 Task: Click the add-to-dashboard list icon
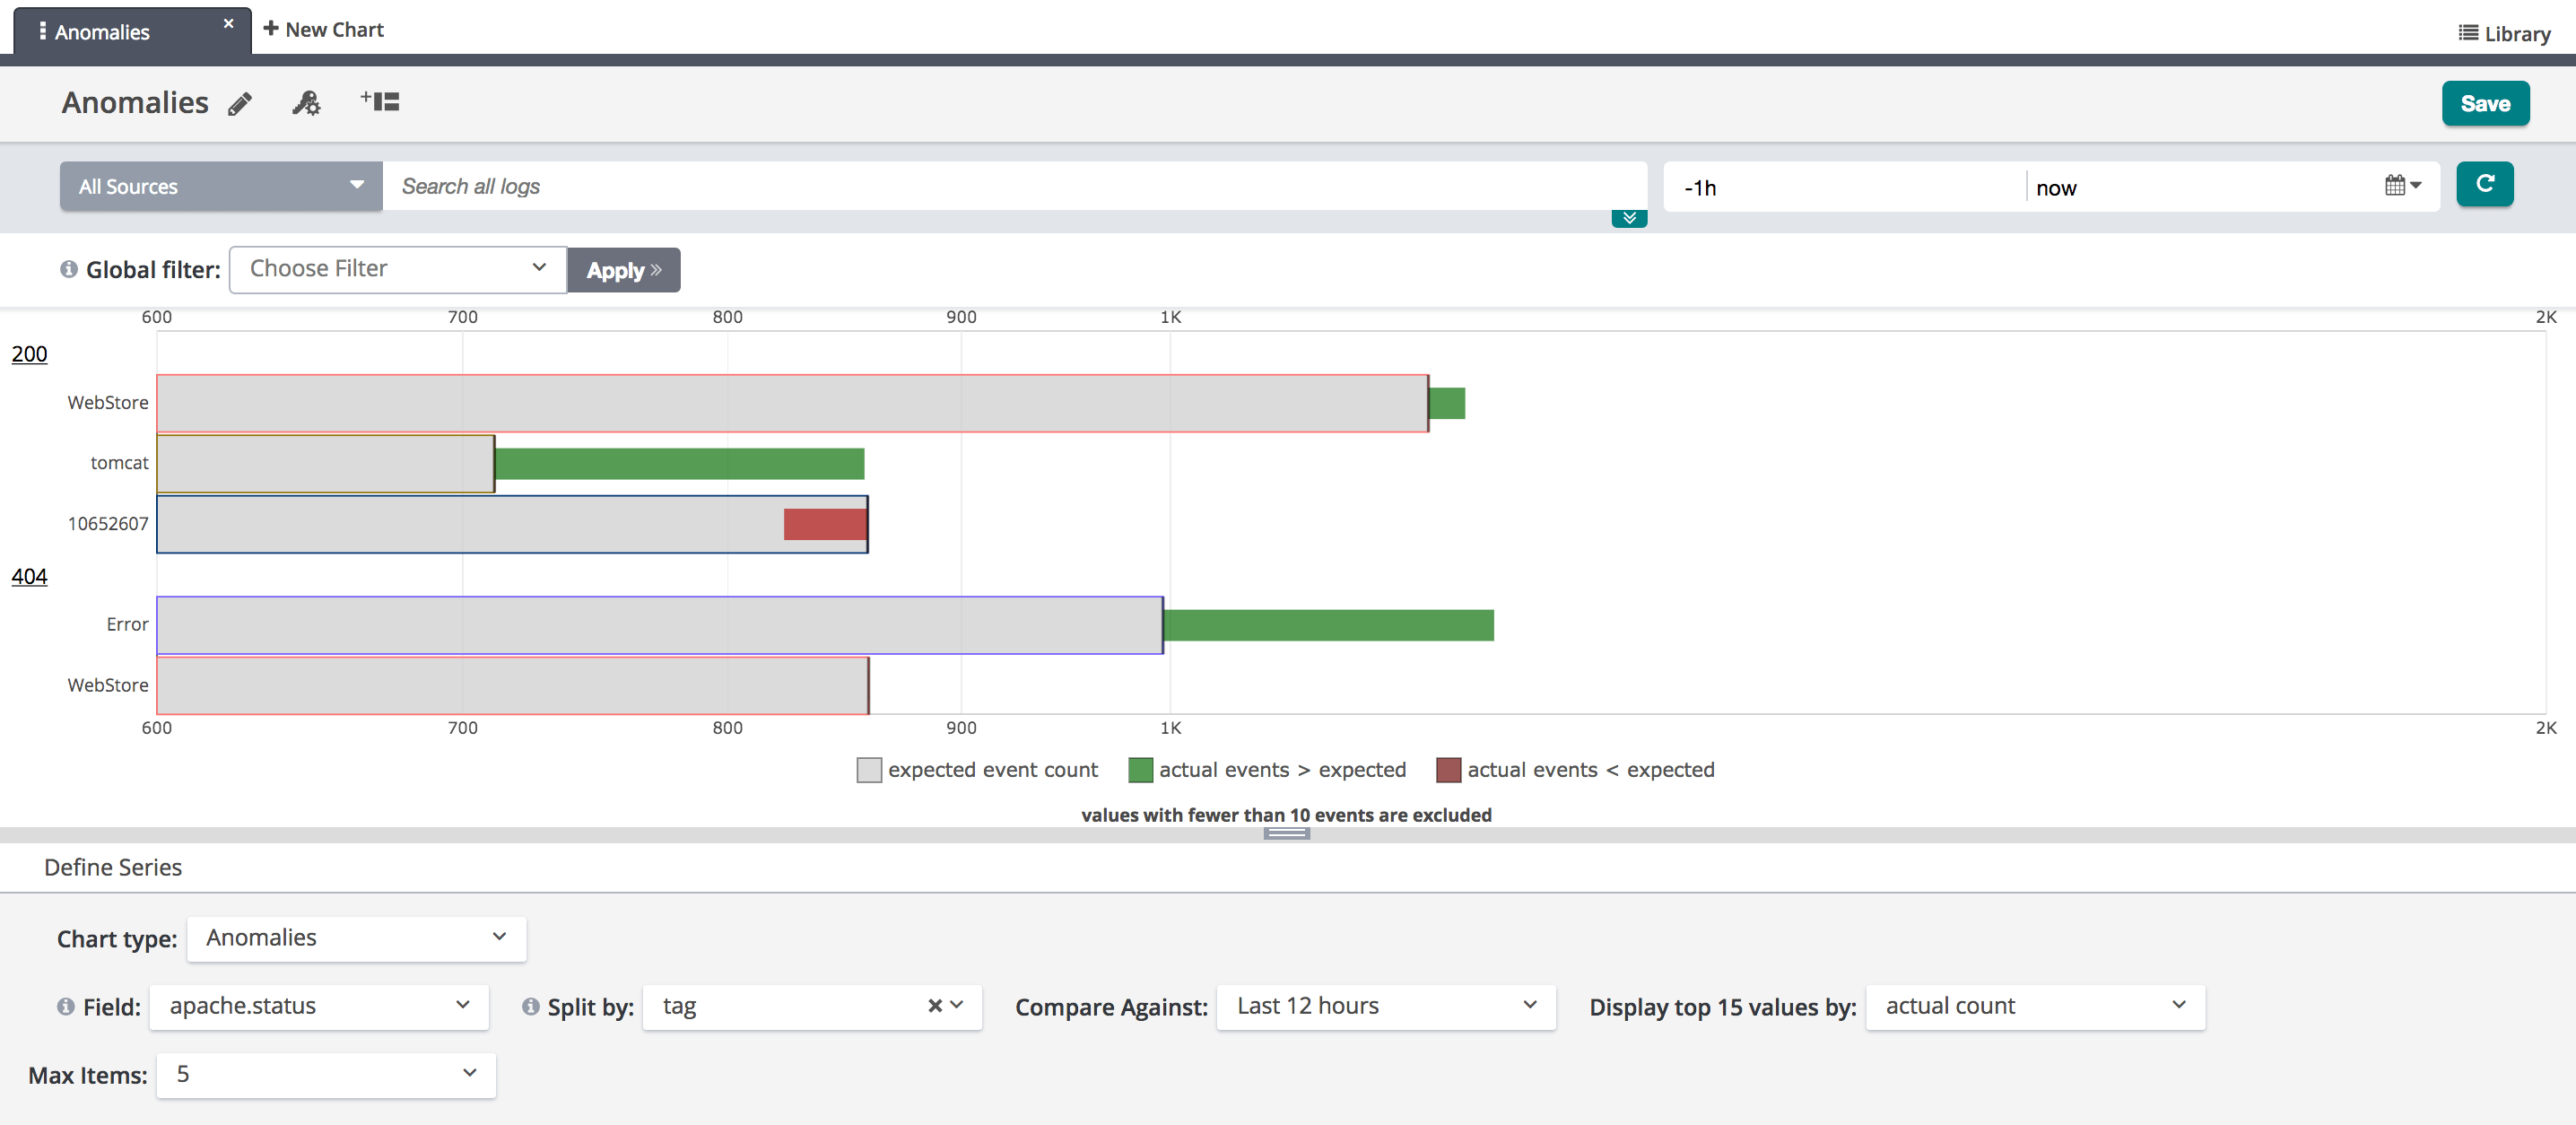[x=380, y=102]
